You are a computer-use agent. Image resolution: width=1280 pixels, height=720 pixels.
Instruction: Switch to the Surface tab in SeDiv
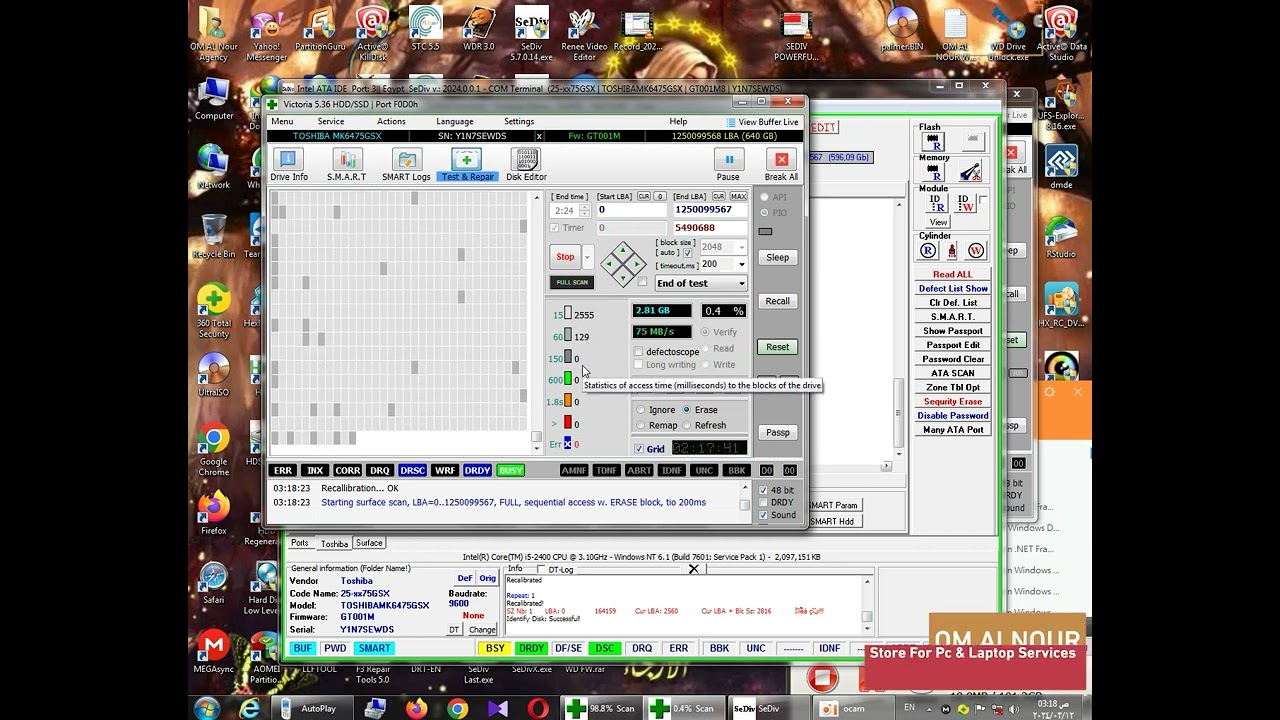369,543
